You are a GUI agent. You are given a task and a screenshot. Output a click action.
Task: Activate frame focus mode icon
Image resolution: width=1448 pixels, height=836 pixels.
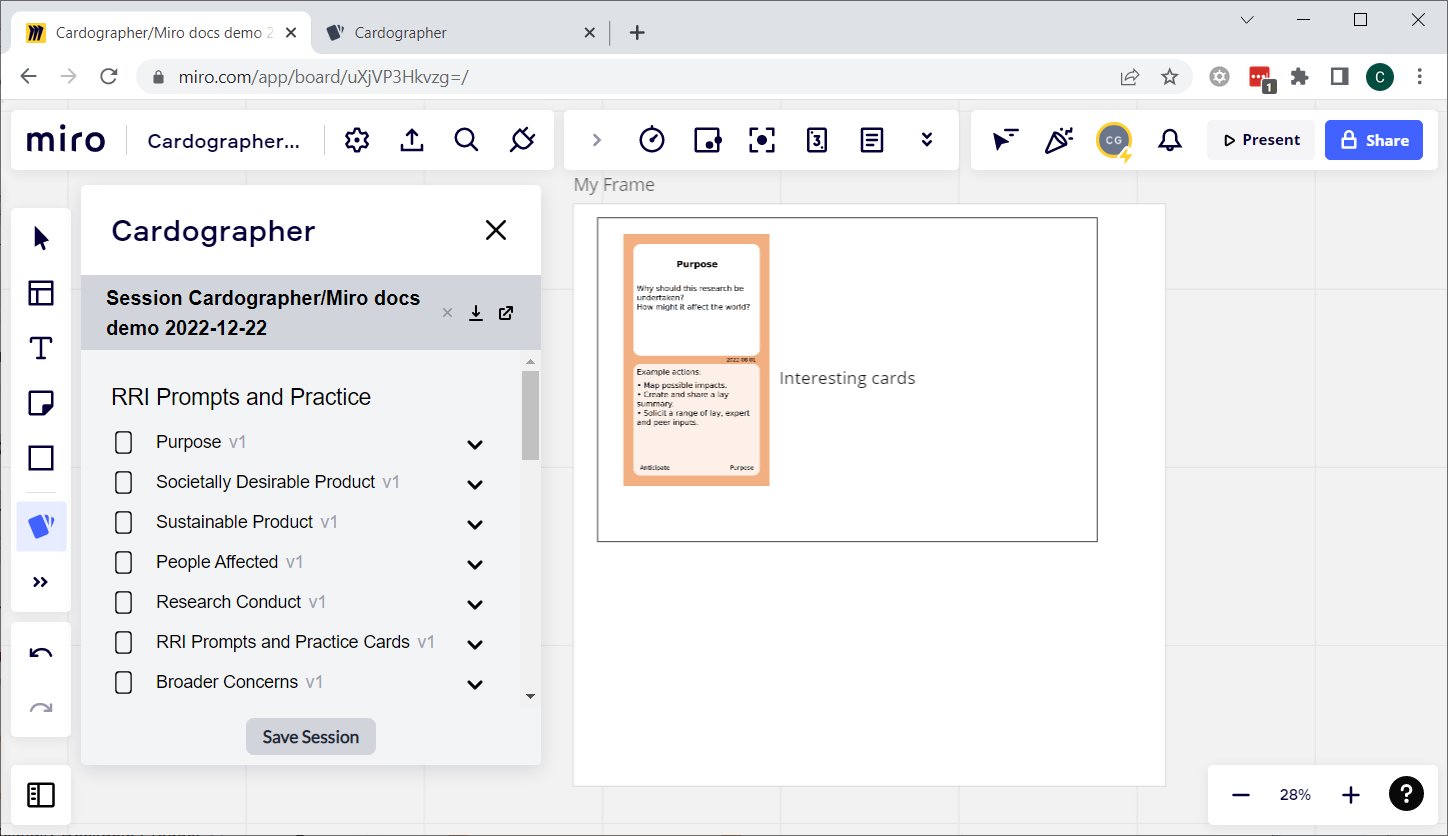(x=762, y=140)
